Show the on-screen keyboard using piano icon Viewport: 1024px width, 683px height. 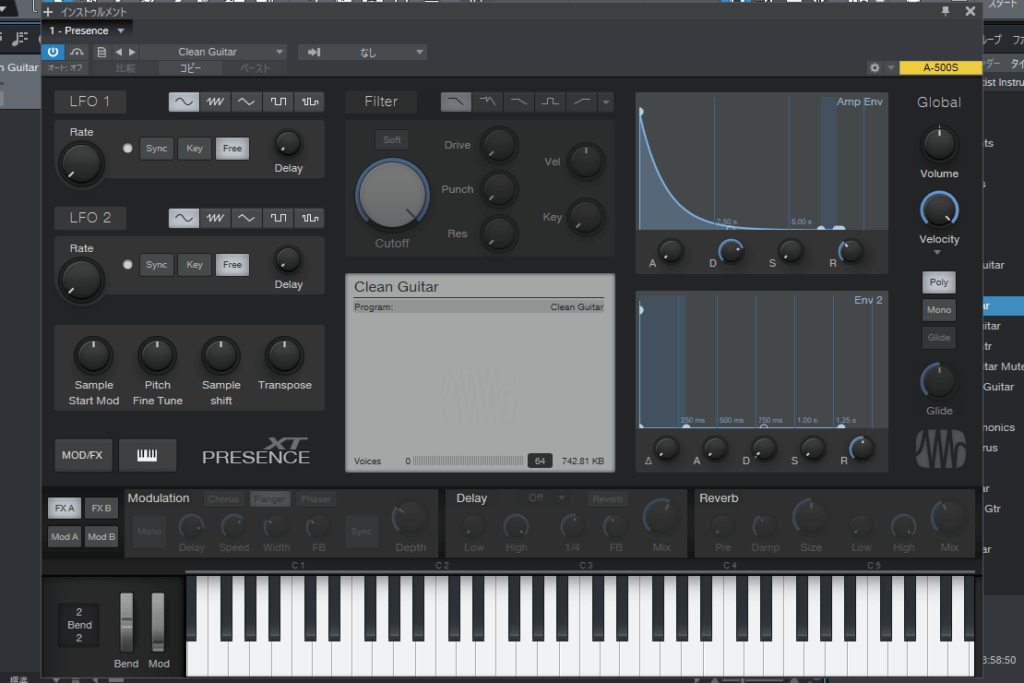coord(147,455)
